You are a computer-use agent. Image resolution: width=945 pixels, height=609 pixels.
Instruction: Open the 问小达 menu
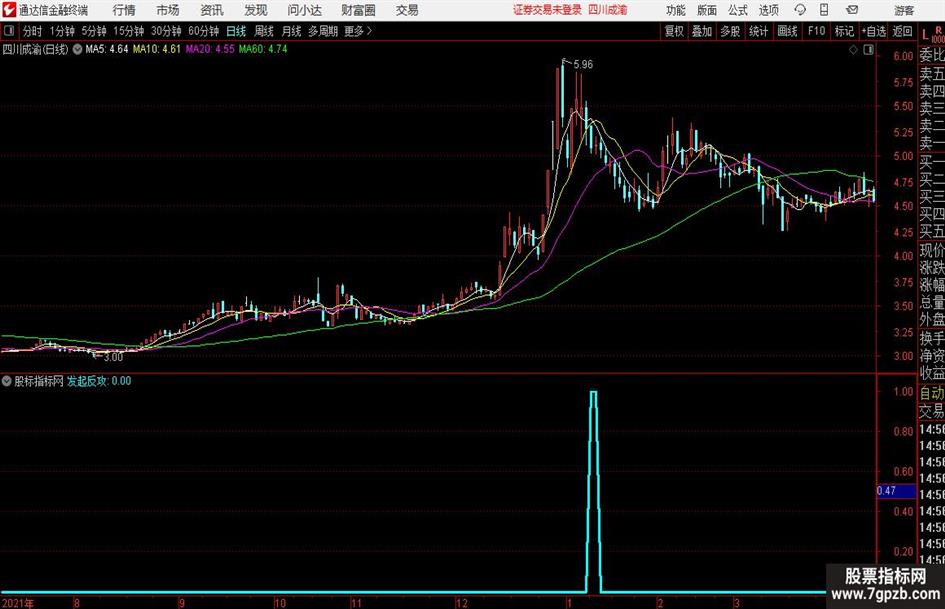click(x=304, y=10)
